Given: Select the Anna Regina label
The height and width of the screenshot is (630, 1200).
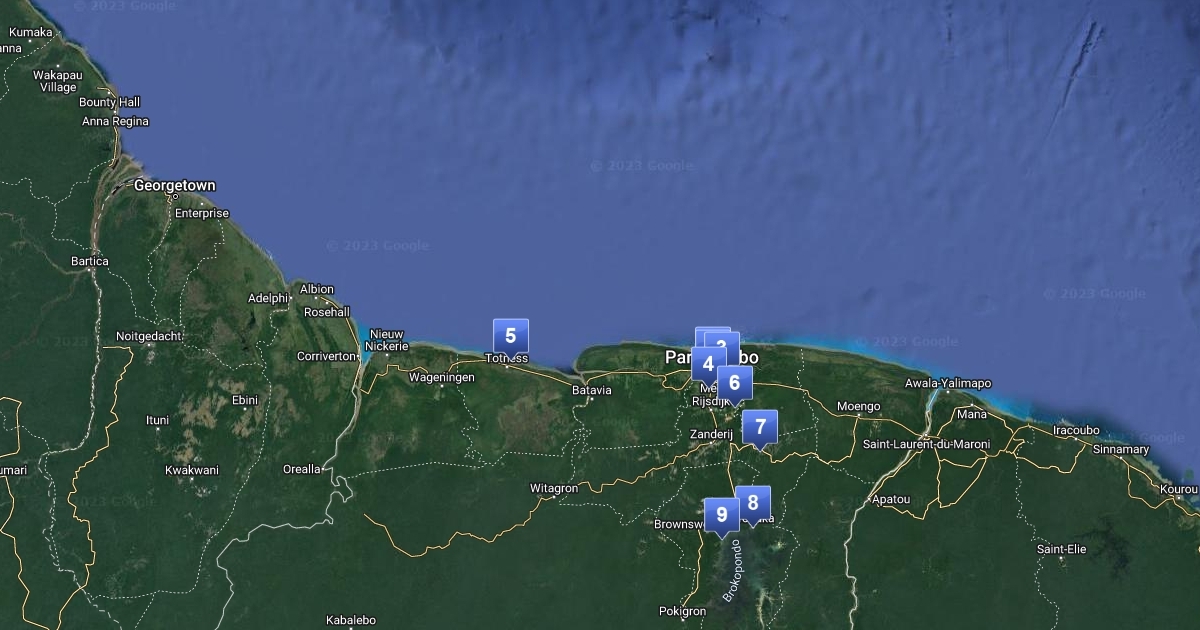Looking at the screenshot, I should tap(115, 122).
